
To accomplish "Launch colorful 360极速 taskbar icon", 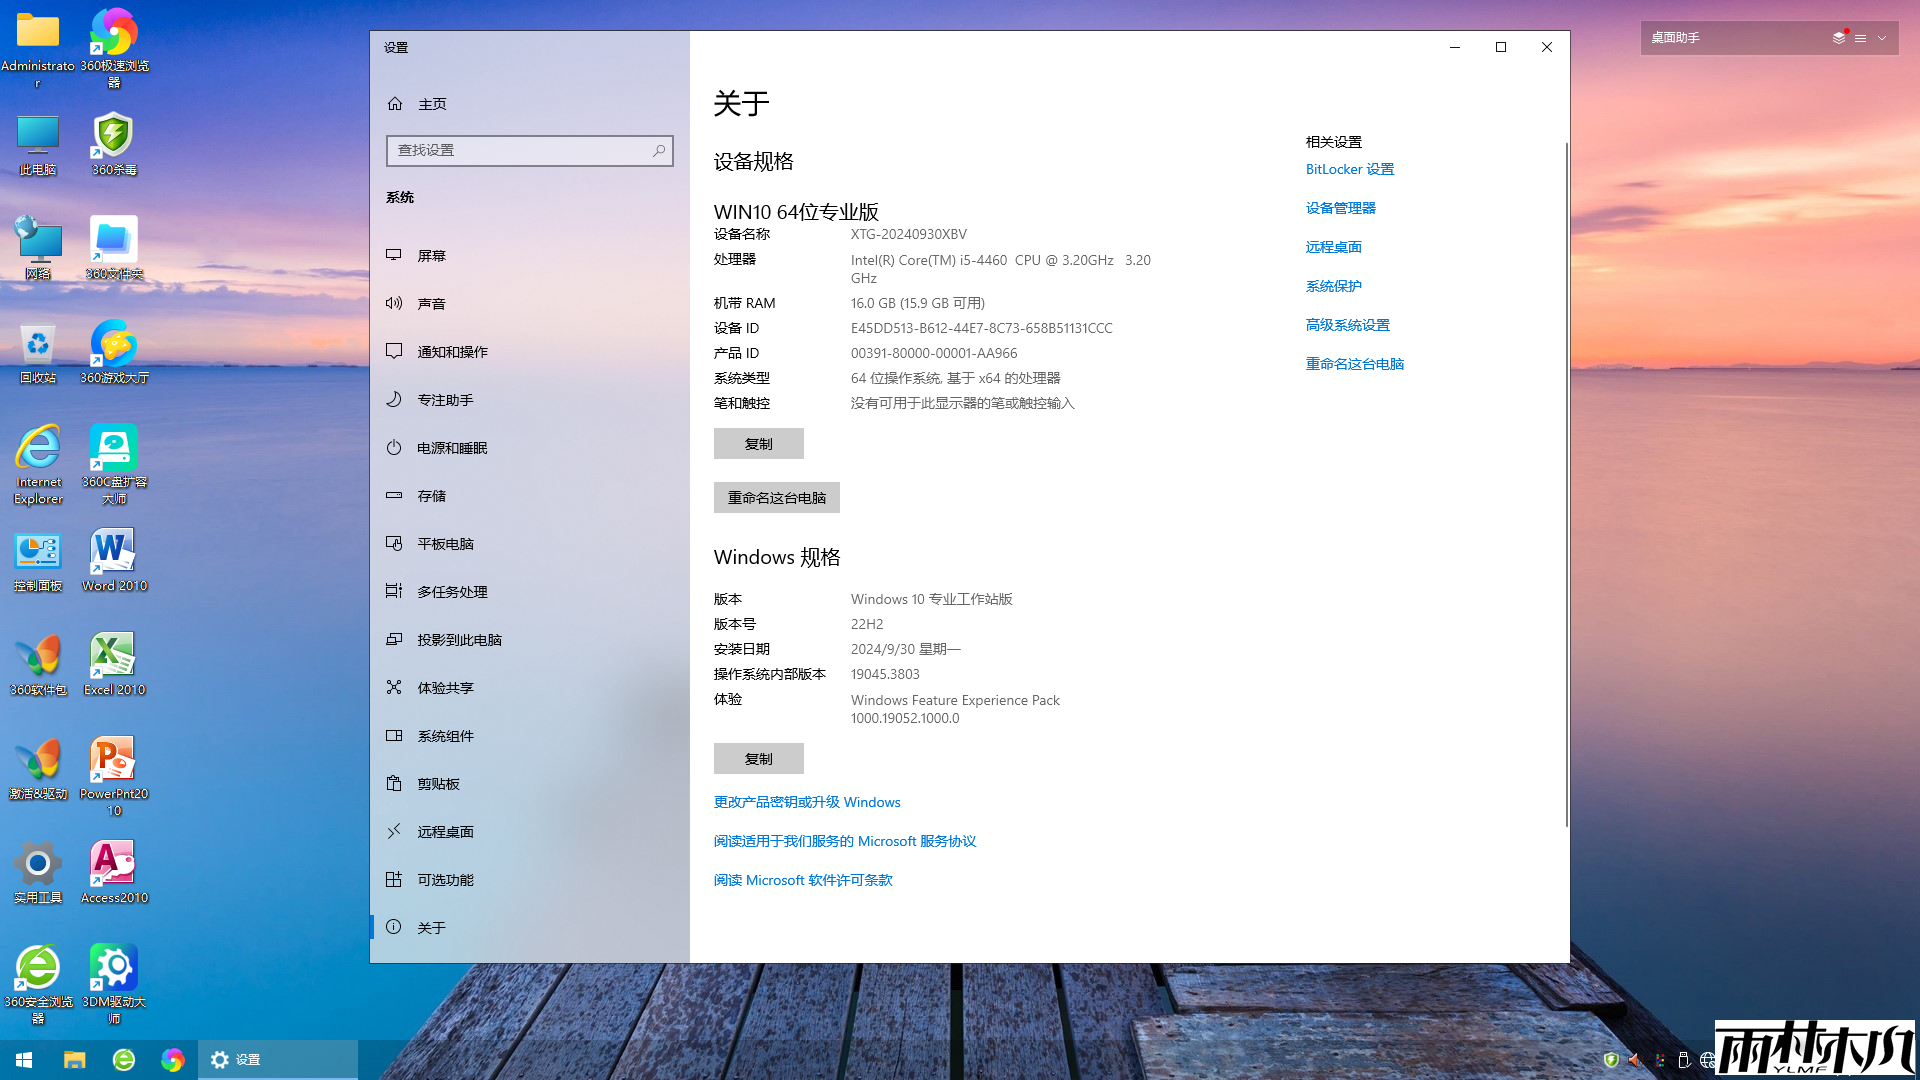I will point(173,1060).
